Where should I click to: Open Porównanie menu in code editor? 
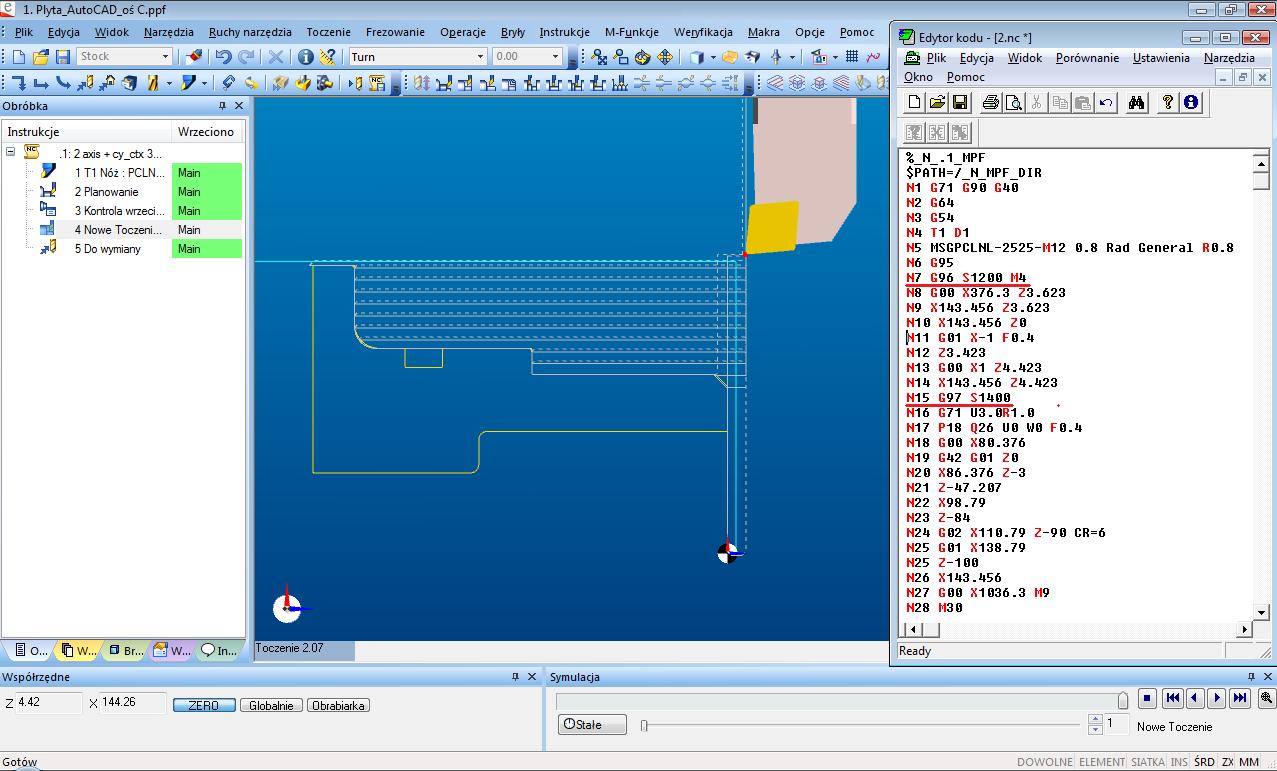(x=1087, y=58)
